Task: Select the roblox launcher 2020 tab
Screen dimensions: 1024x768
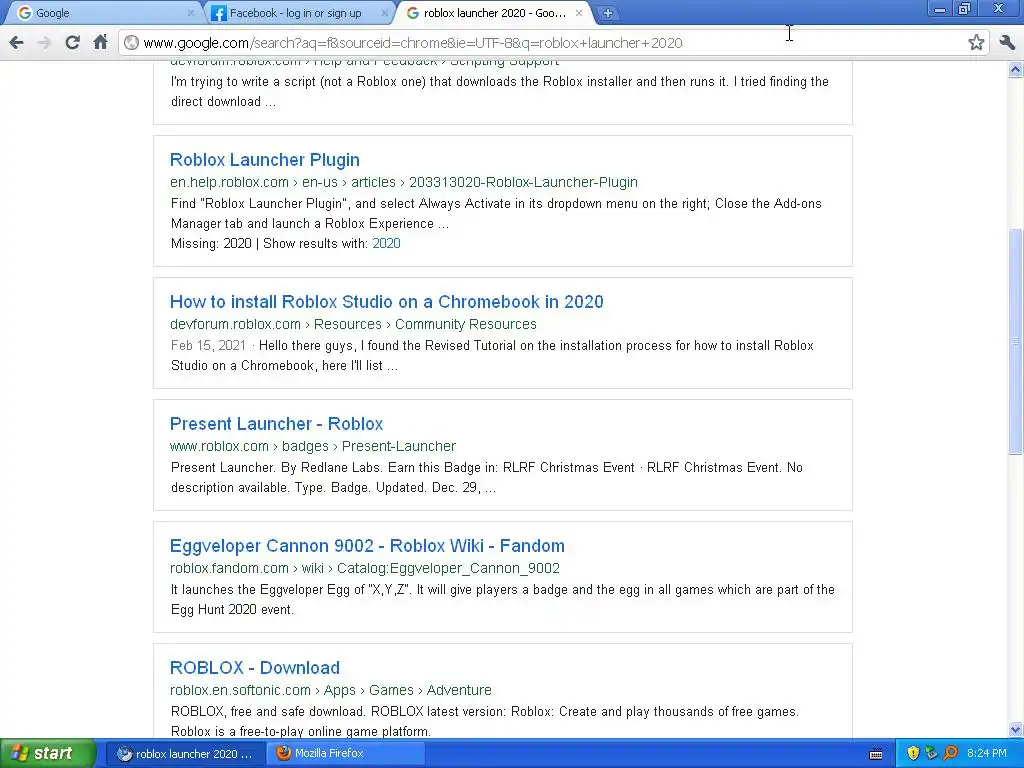Action: 493,13
